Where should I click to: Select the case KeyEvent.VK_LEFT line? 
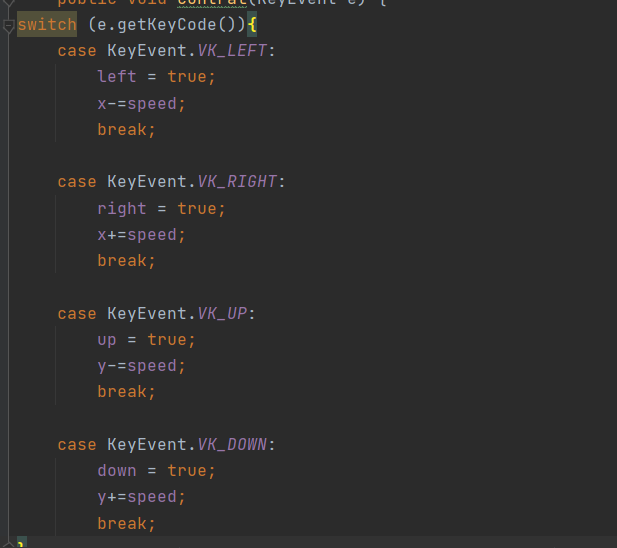166,51
